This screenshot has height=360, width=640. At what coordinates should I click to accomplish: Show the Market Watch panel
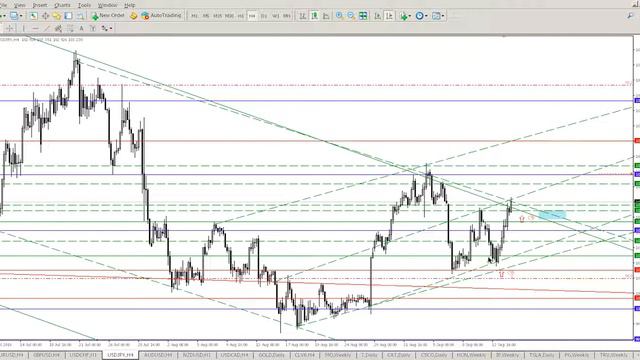pos(33,16)
